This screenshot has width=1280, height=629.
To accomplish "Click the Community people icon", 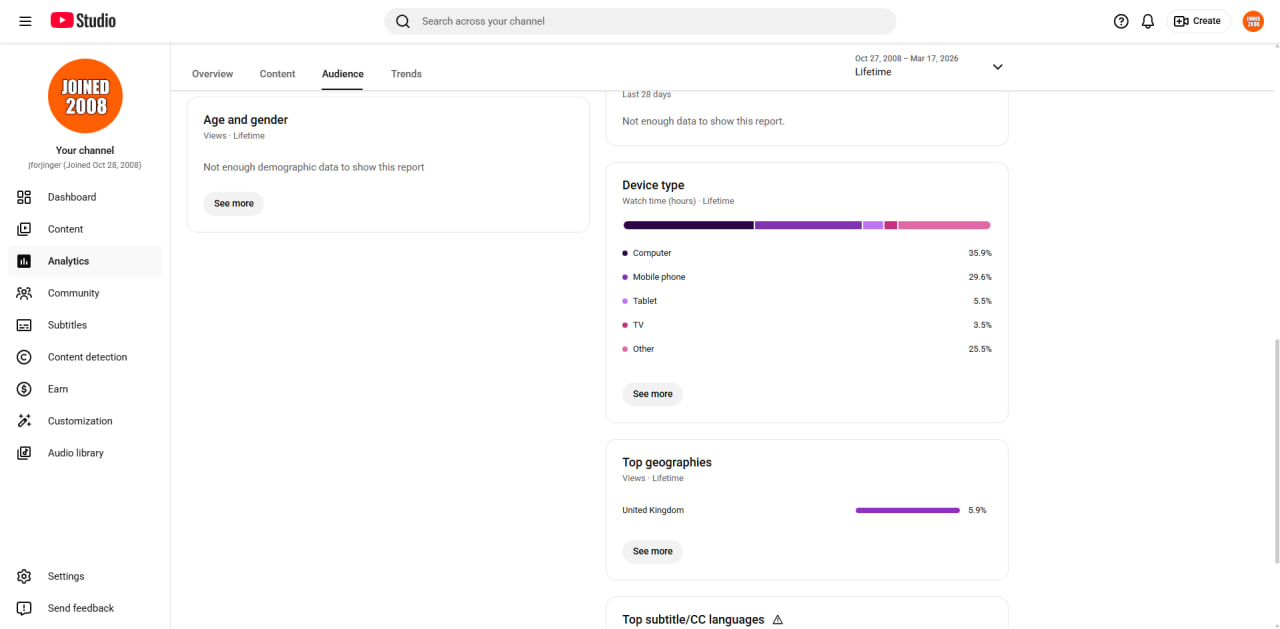I will tap(24, 293).
